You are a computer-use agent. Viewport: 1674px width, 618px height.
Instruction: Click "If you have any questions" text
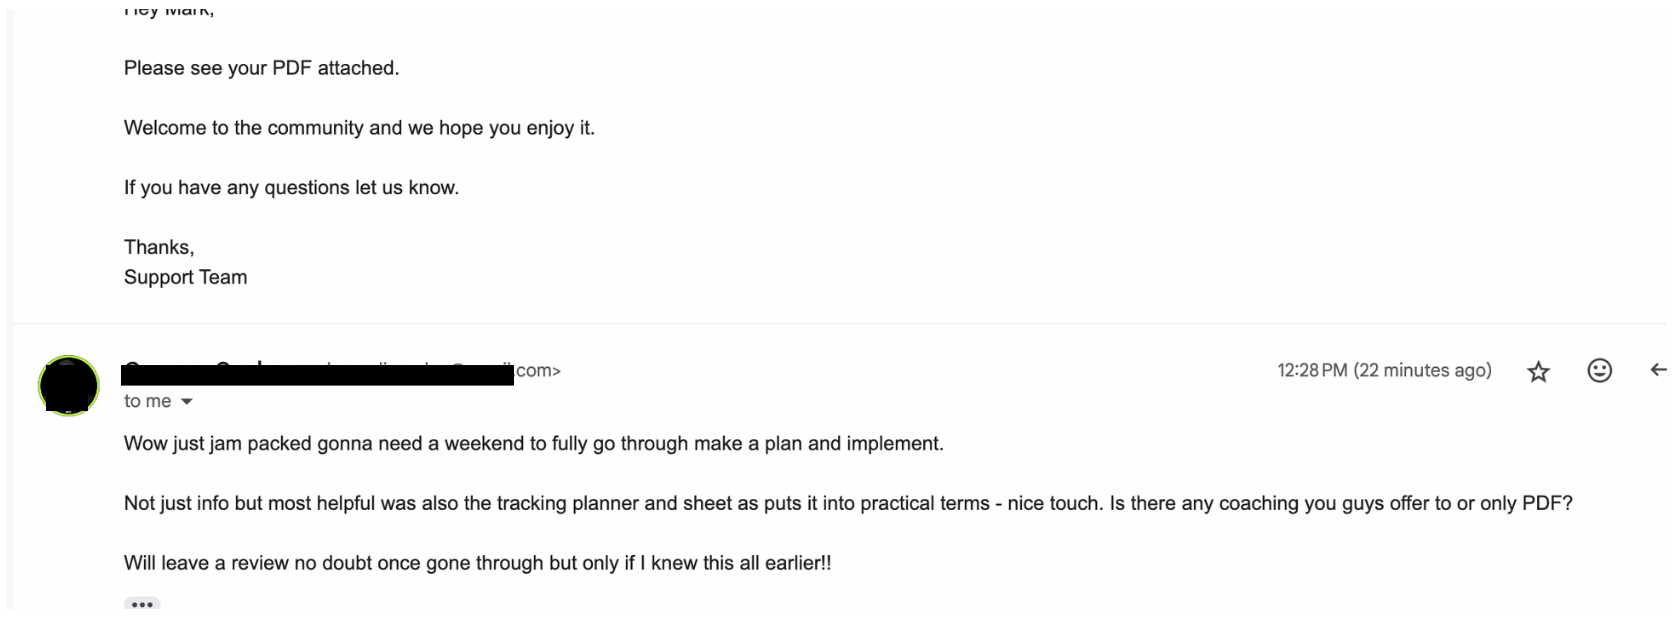(291, 188)
